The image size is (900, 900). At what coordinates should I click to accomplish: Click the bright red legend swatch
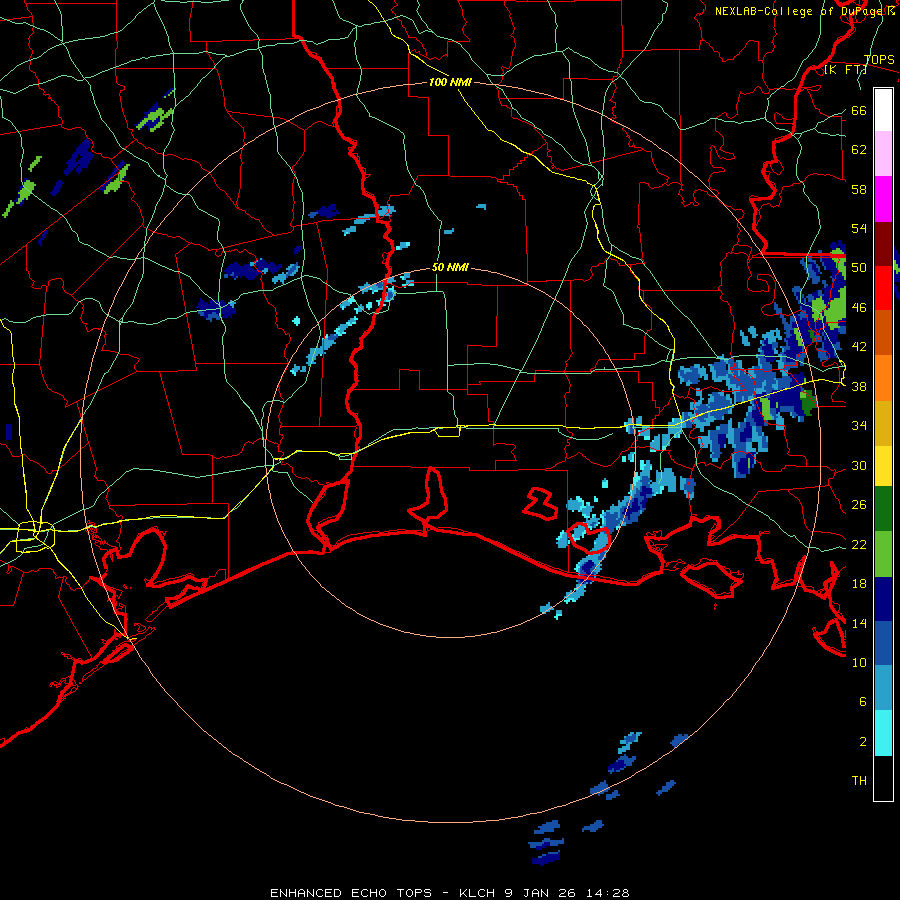[883, 288]
